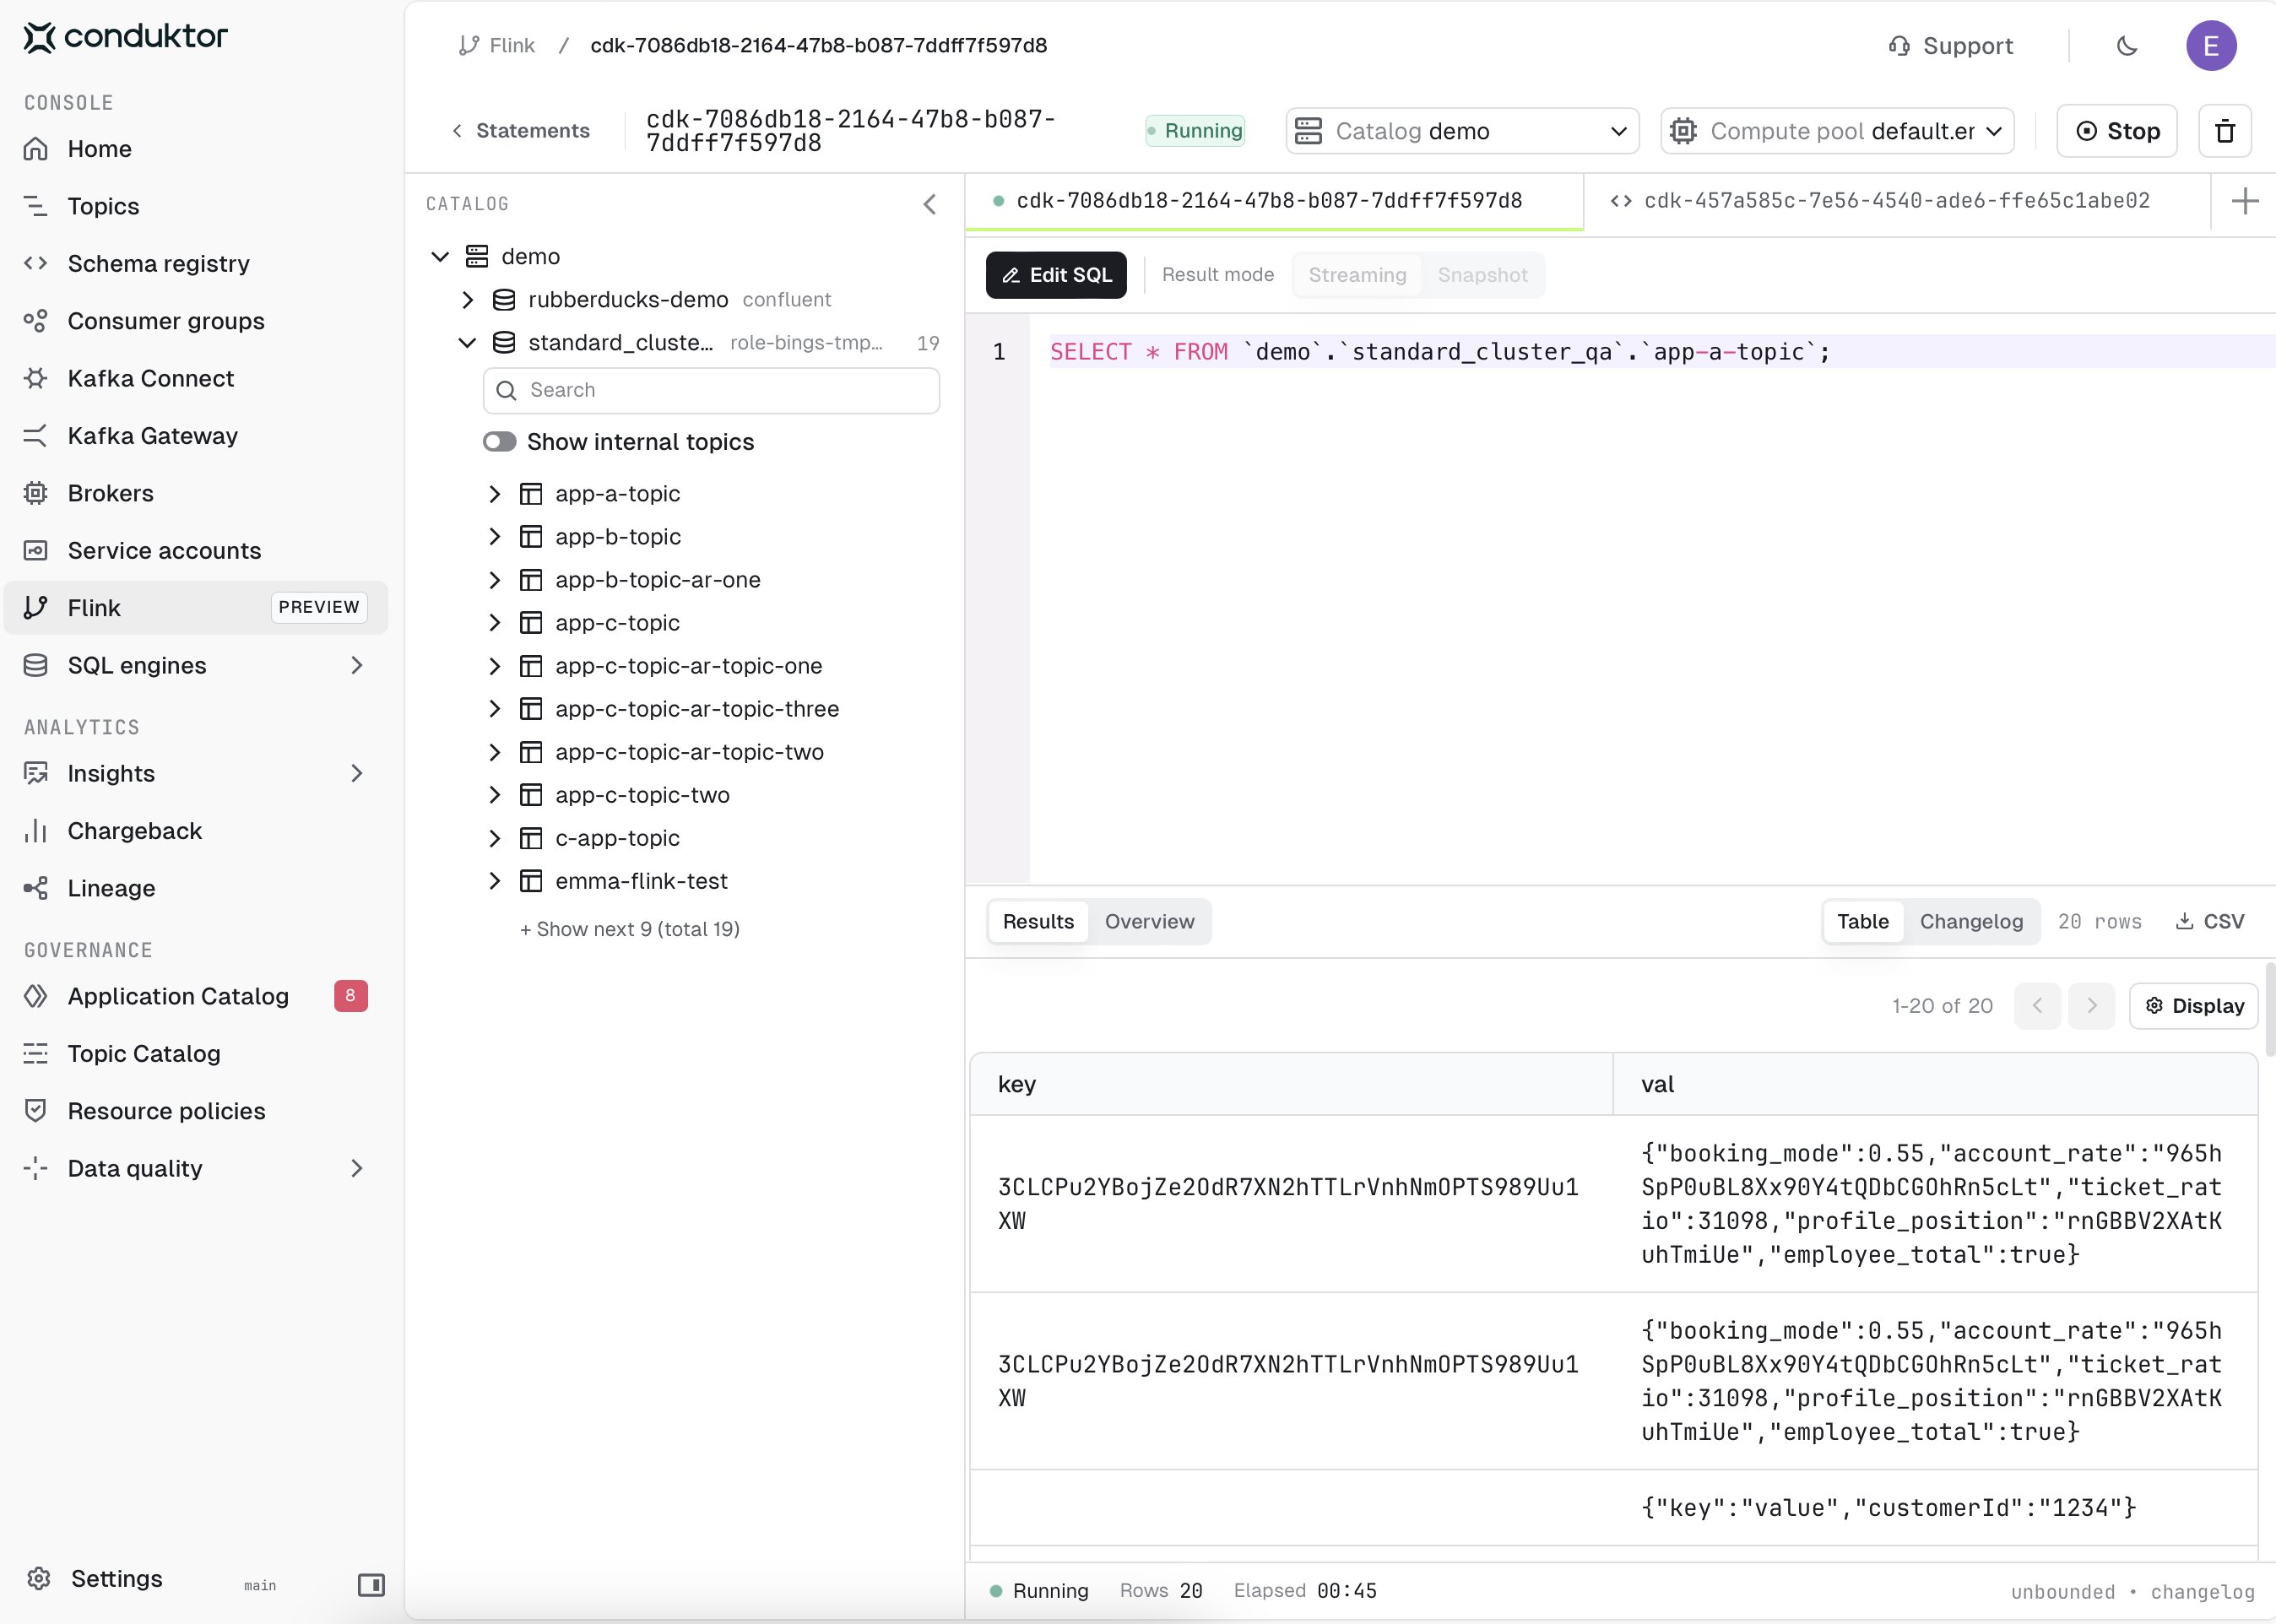The image size is (2276, 1624).
Task: Open the Support link
Action: (1950, 46)
